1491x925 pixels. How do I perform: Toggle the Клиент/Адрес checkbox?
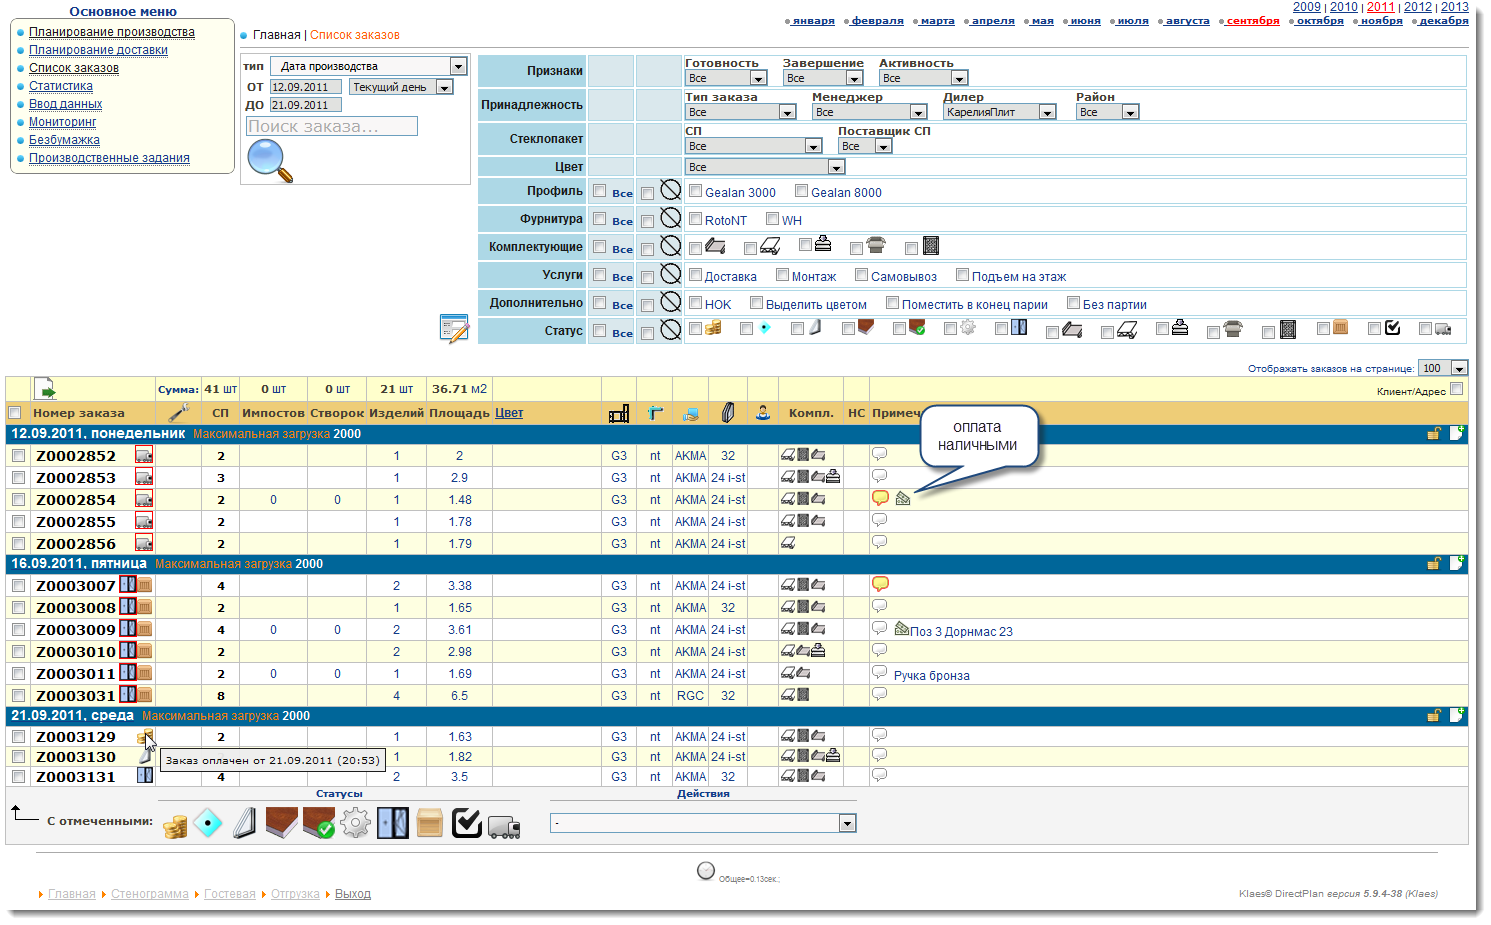(1457, 389)
